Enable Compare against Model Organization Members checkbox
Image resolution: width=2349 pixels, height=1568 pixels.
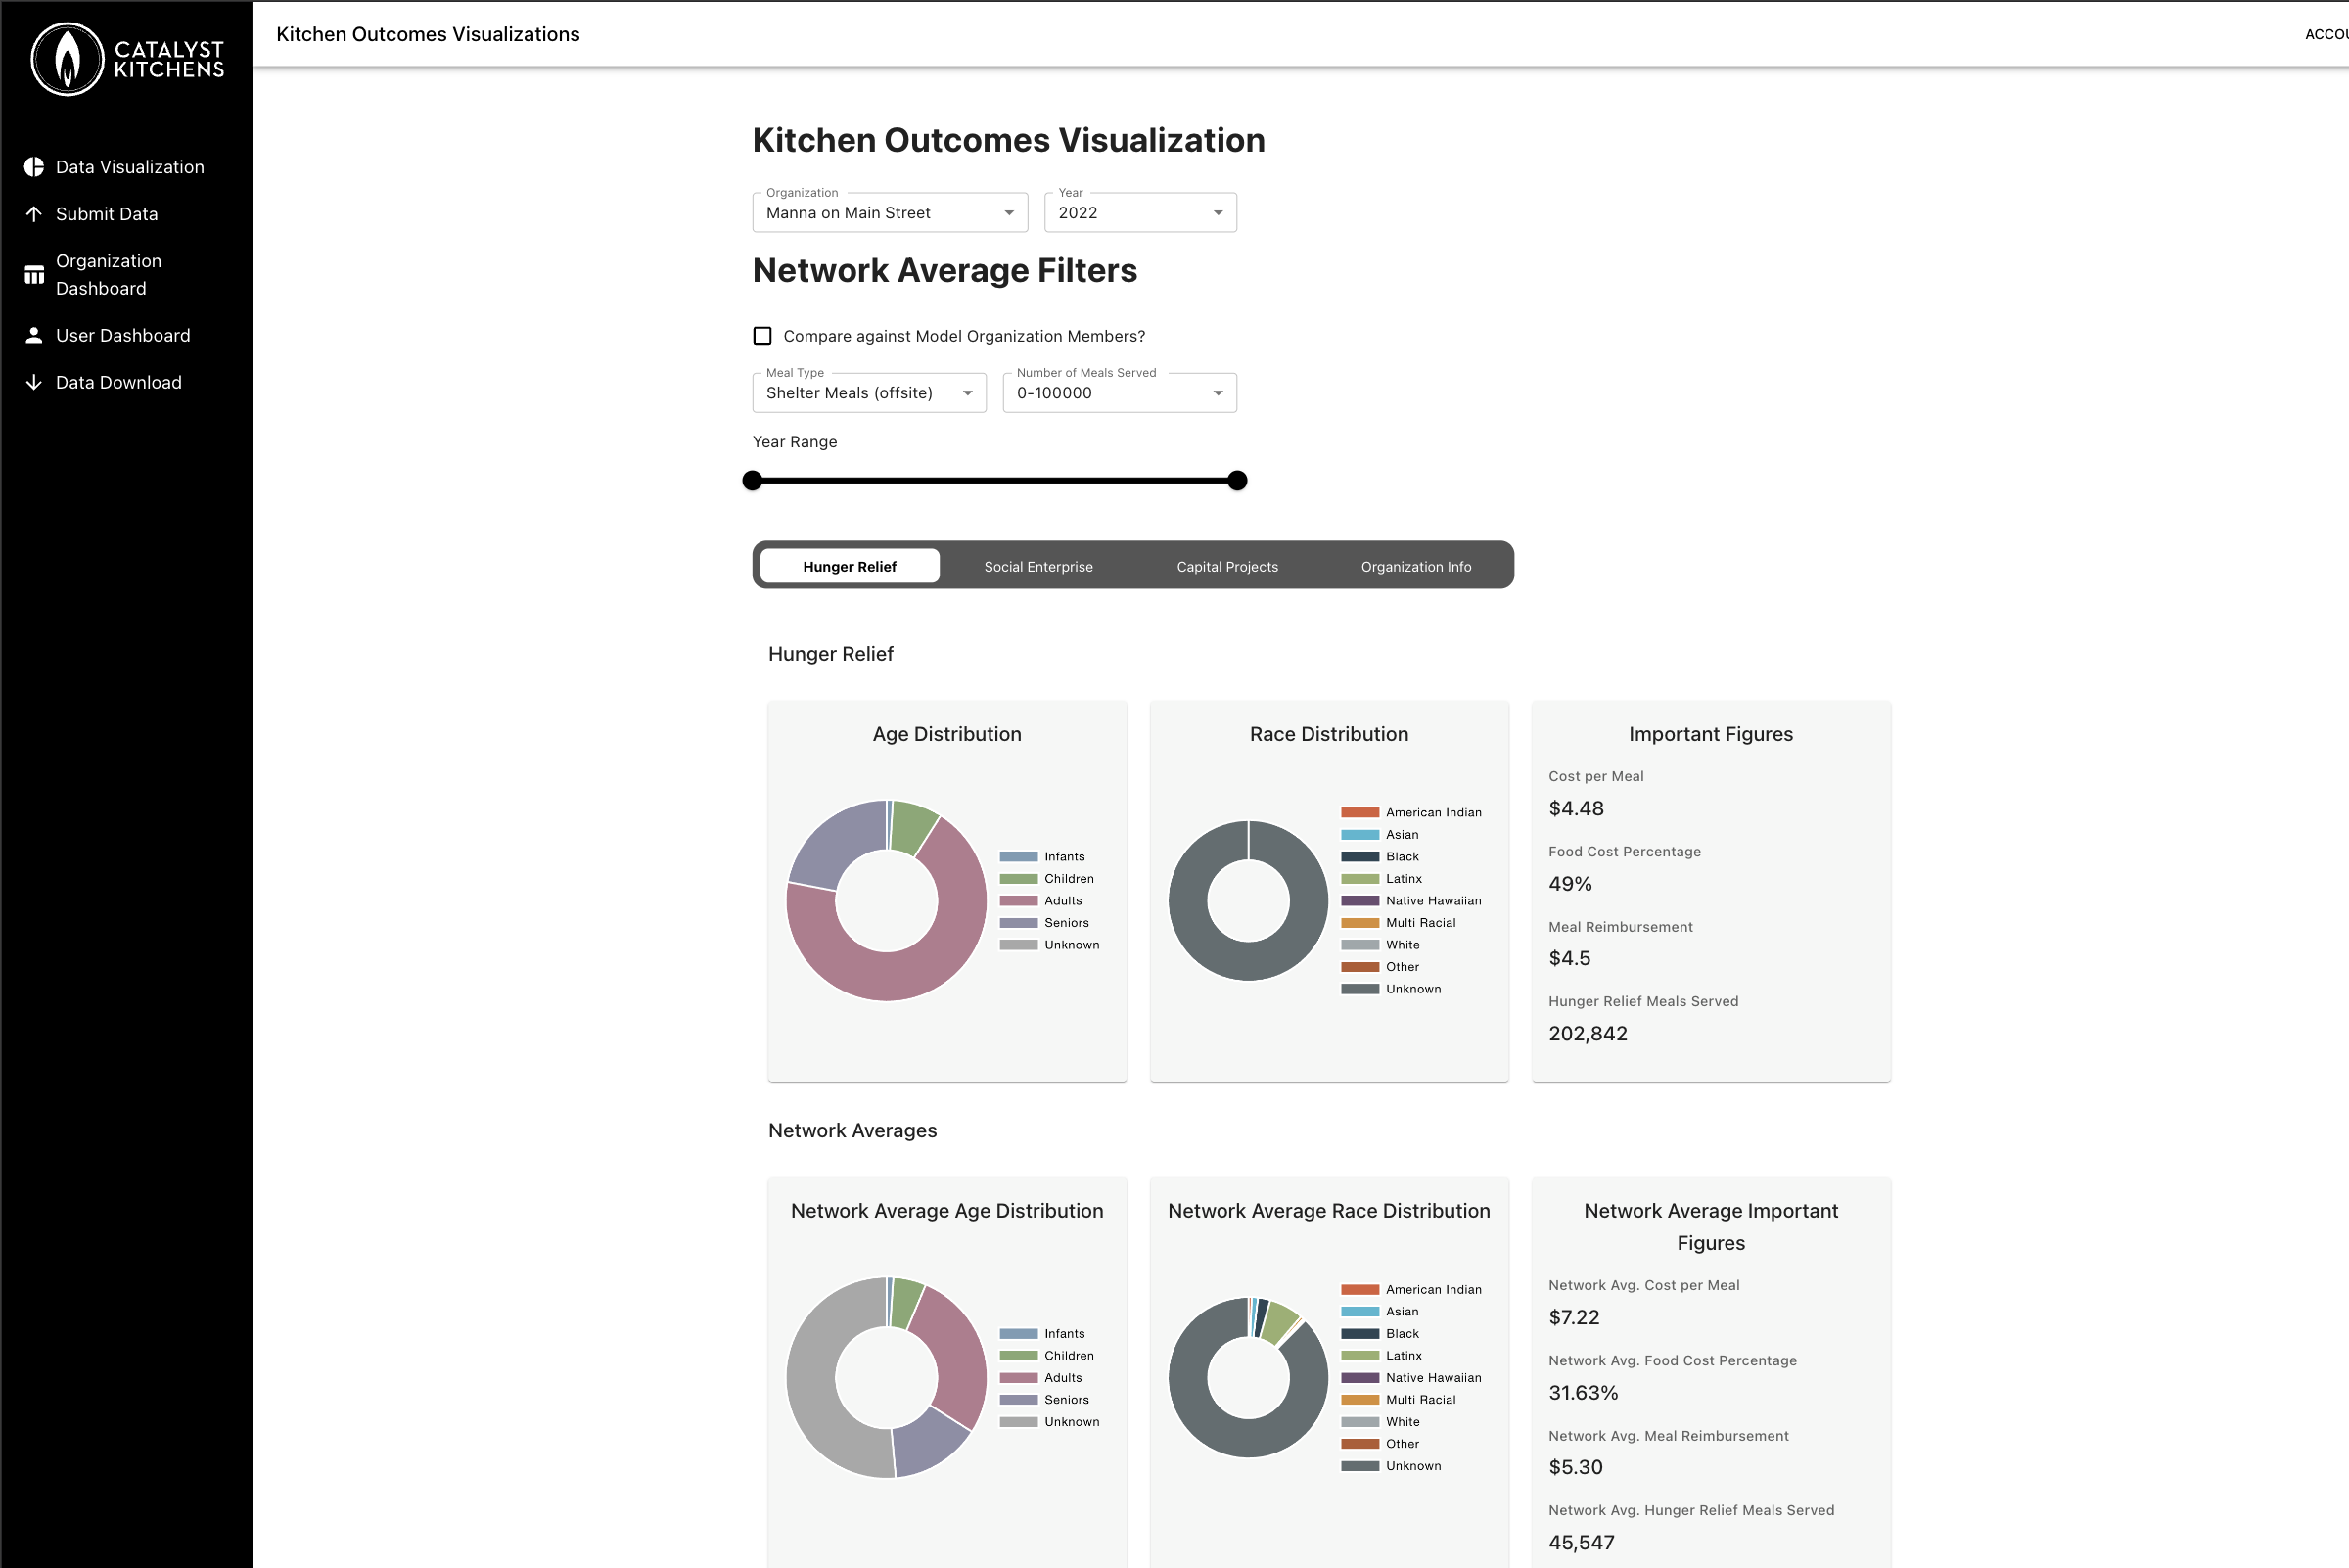click(762, 336)
